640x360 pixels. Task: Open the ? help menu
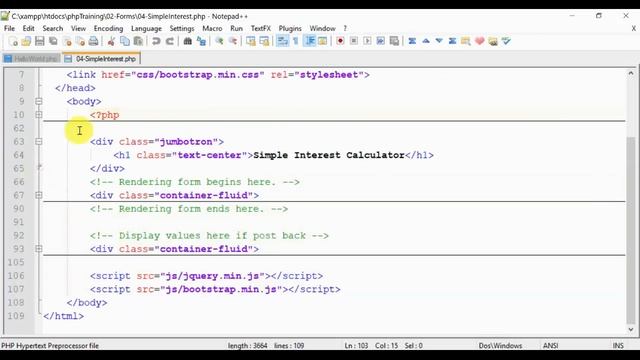[x=345, y=28]
